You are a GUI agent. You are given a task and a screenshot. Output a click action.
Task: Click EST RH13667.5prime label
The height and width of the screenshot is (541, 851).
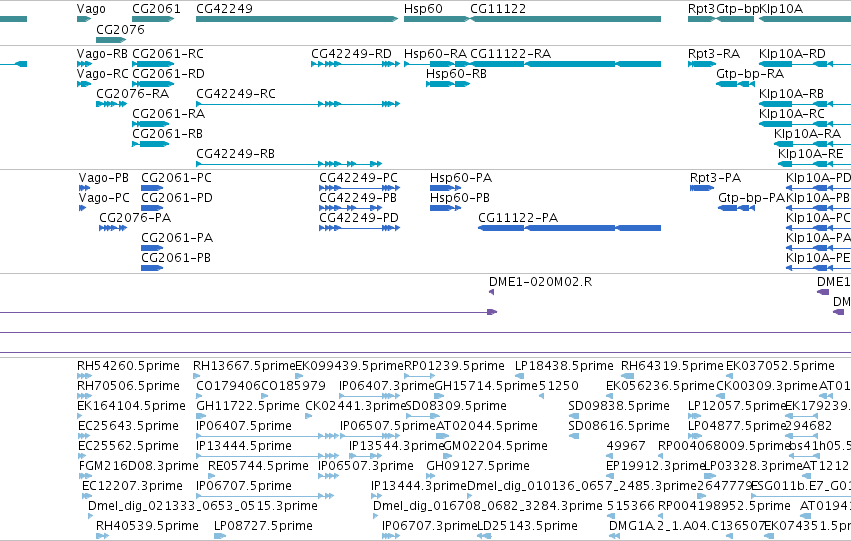244,366
